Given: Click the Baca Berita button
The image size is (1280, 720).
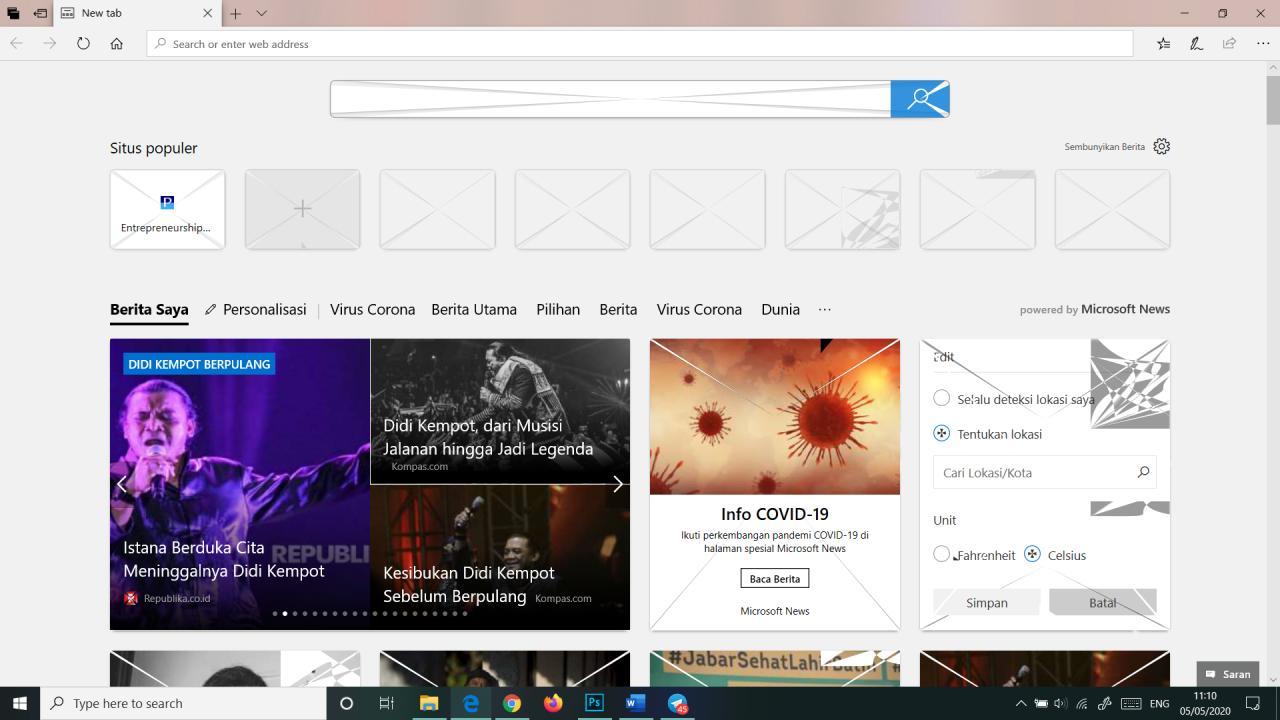Looking at the screenshot, I should click(775, 579).
